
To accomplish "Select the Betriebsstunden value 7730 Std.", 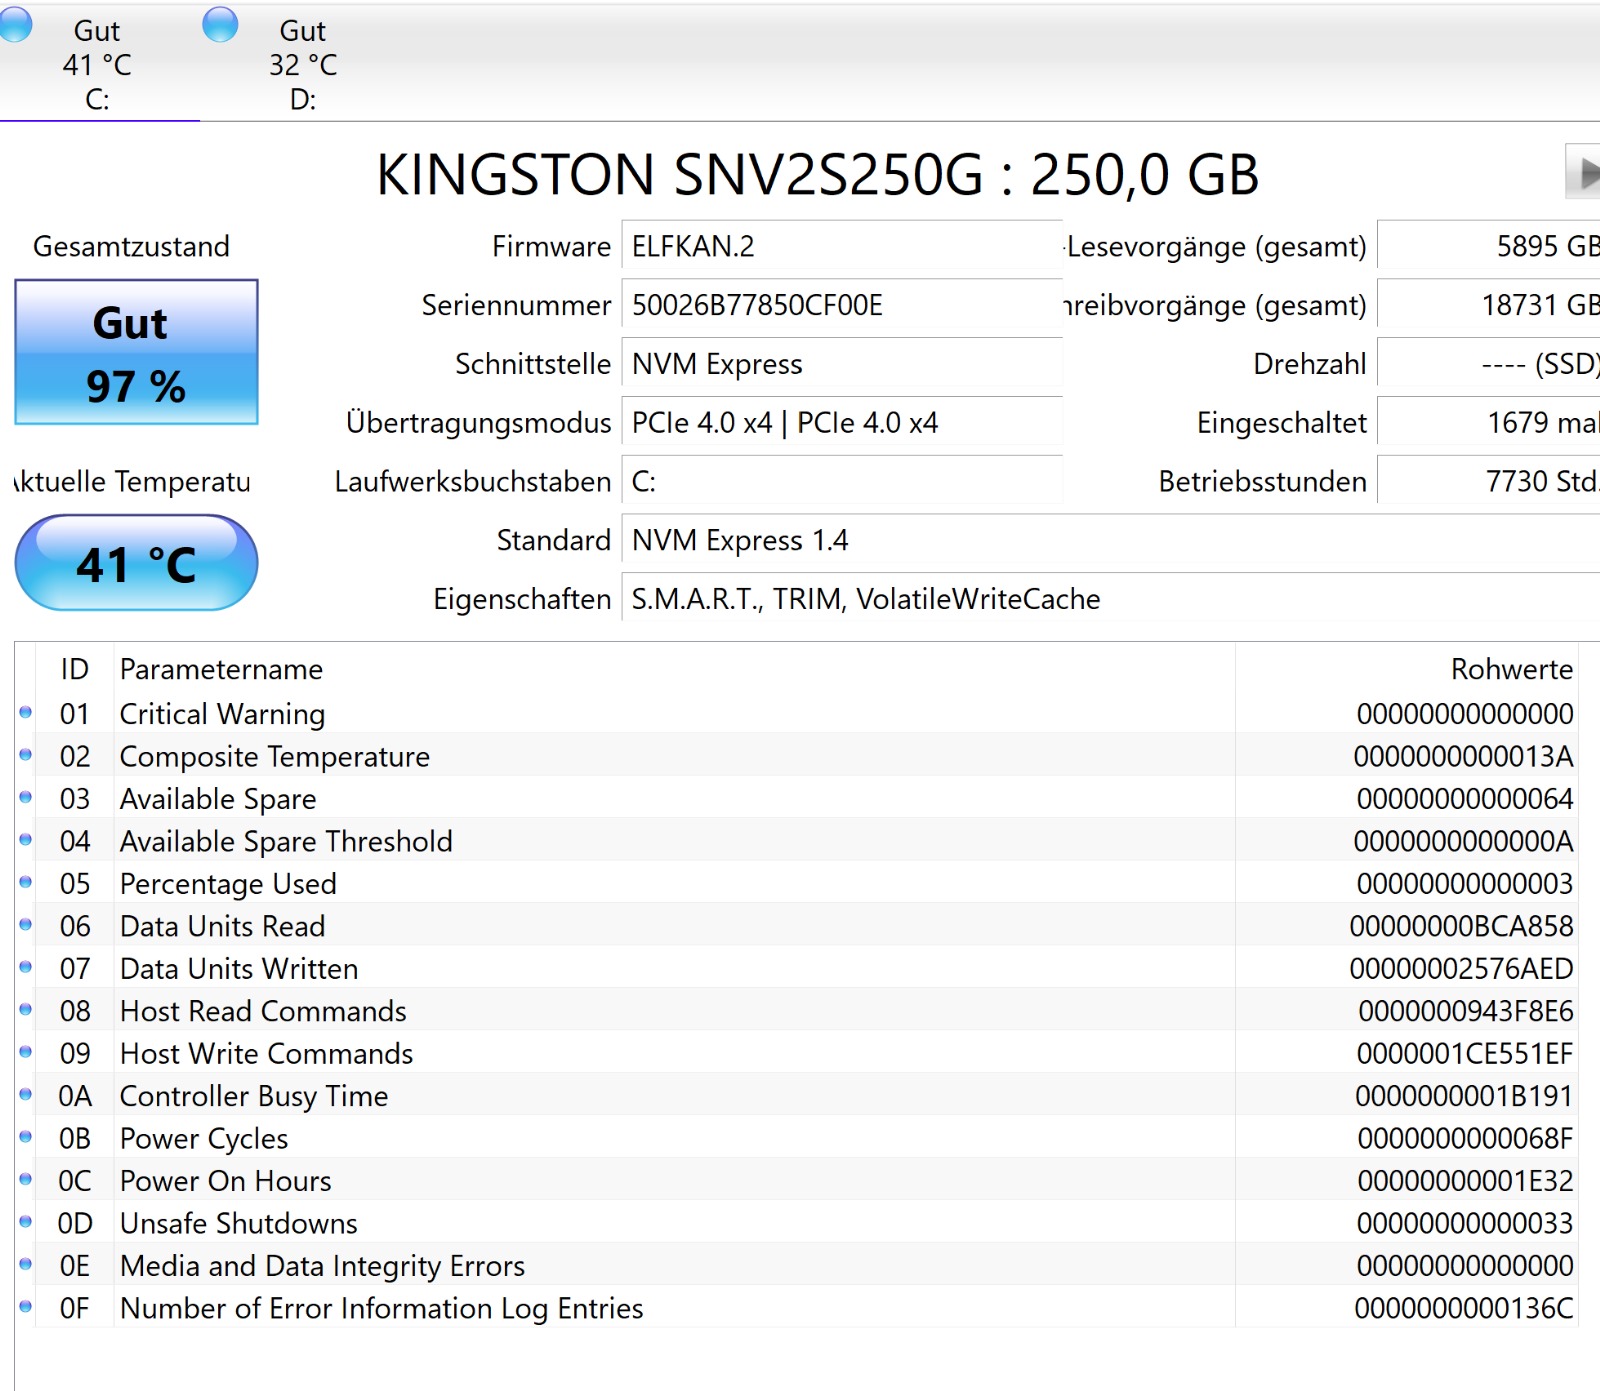I will pyautogui.click(x=1489, y=482).
